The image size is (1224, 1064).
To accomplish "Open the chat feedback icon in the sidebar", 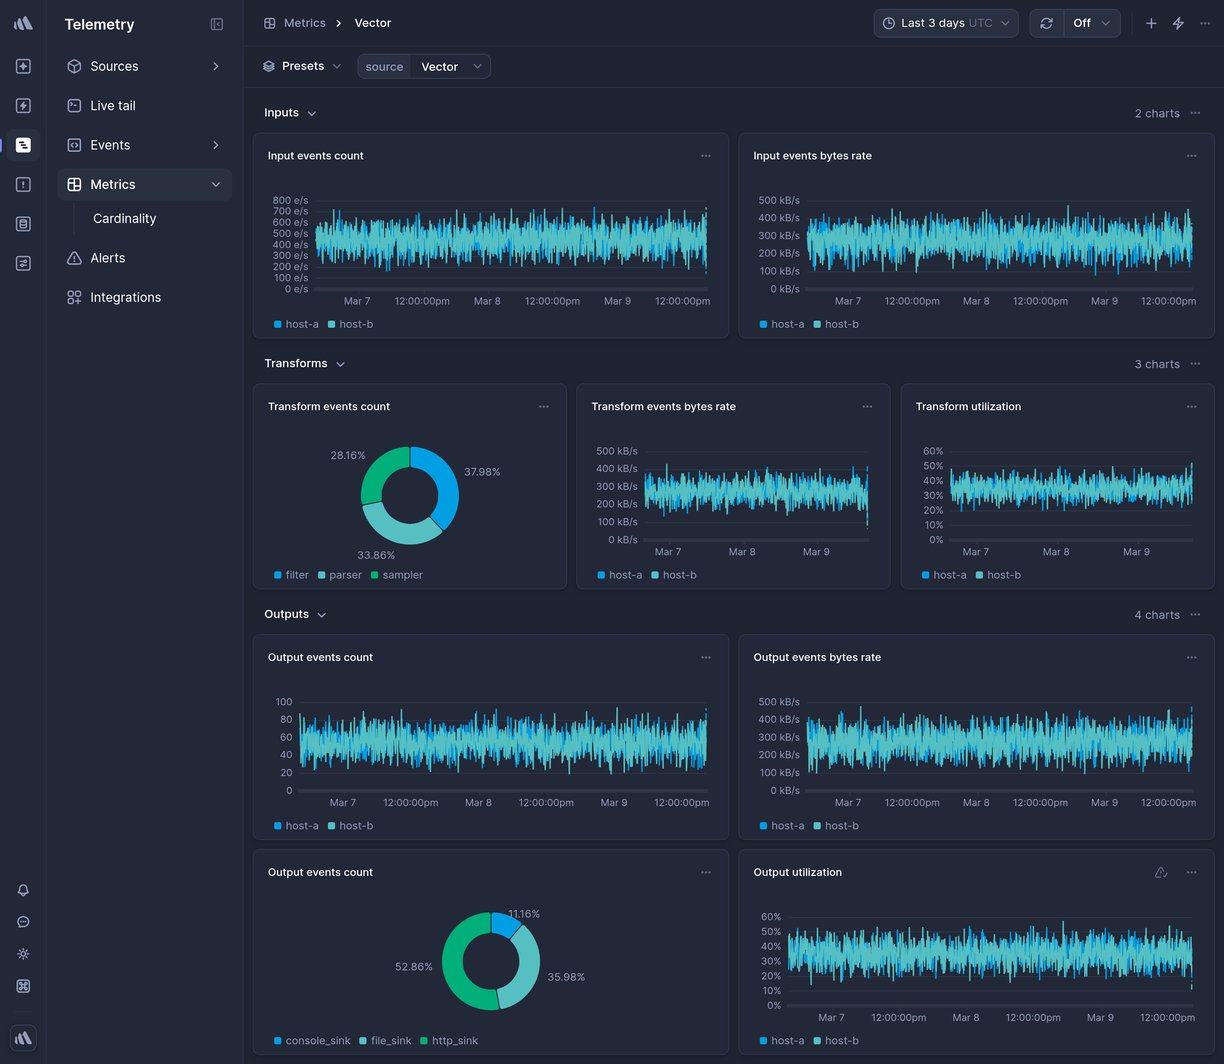I will click(23, 922).
